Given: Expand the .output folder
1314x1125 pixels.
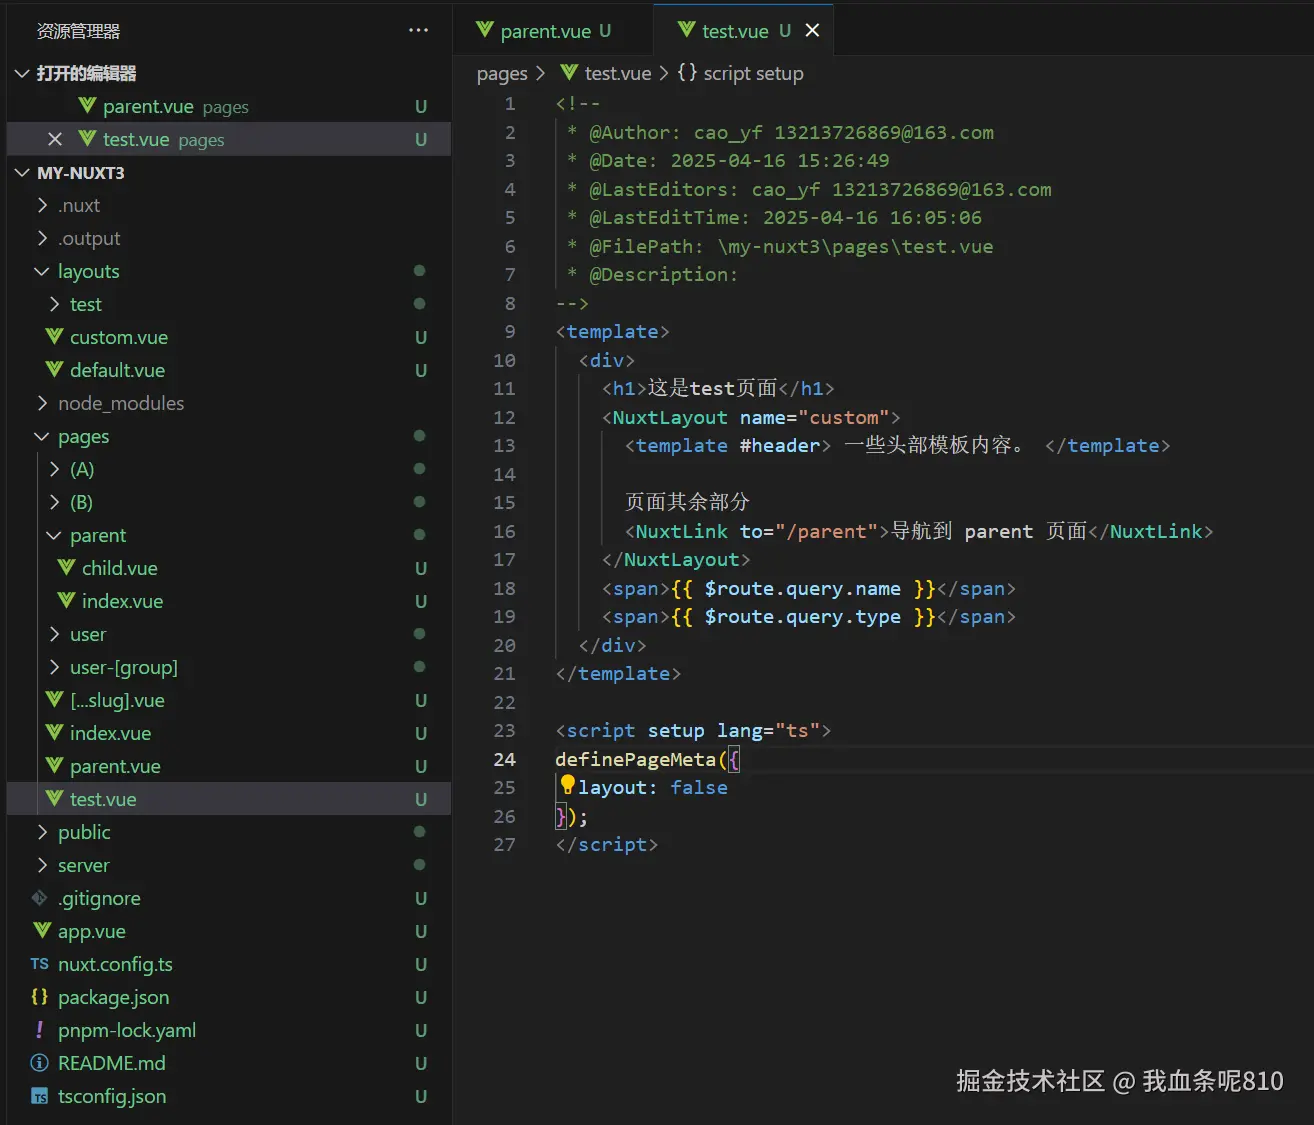Looking at the screenshot, I should (x=42, y=238).
